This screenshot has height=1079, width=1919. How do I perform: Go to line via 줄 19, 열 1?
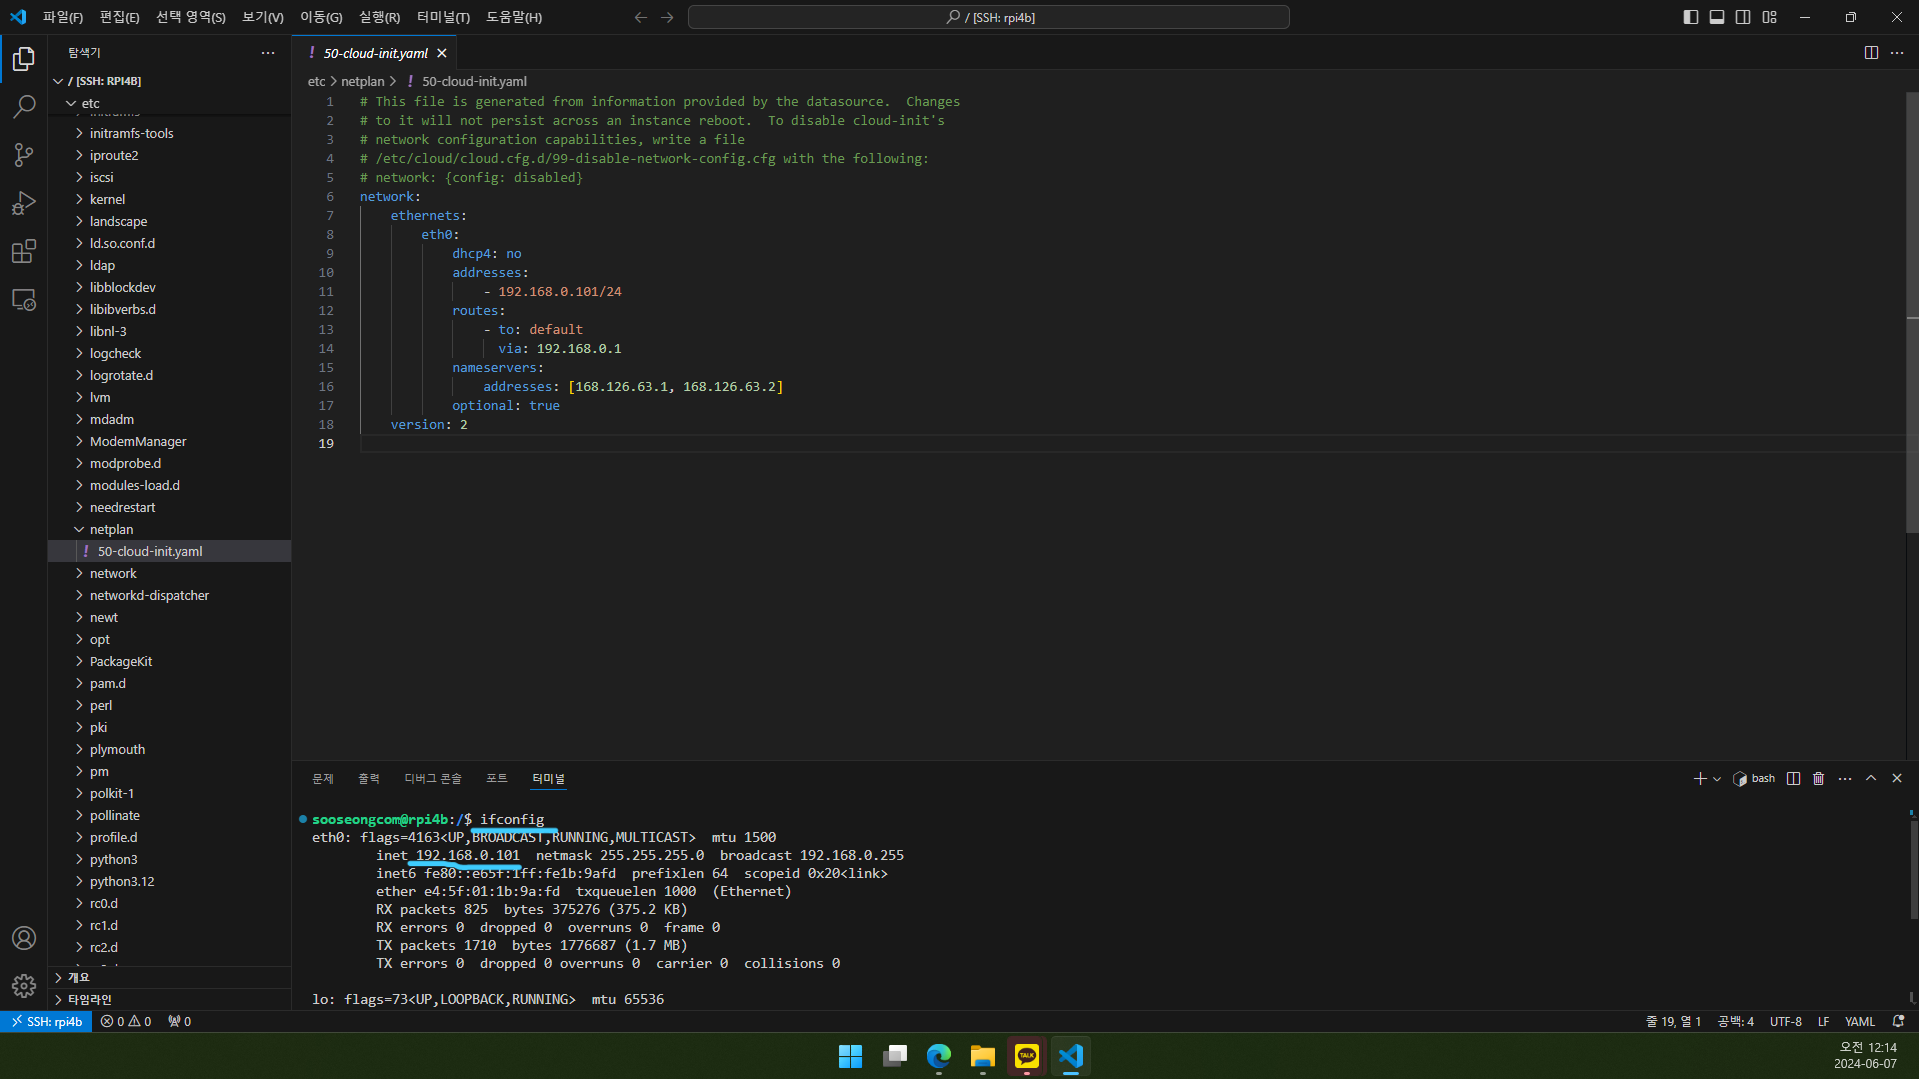pos(1673,1021)
